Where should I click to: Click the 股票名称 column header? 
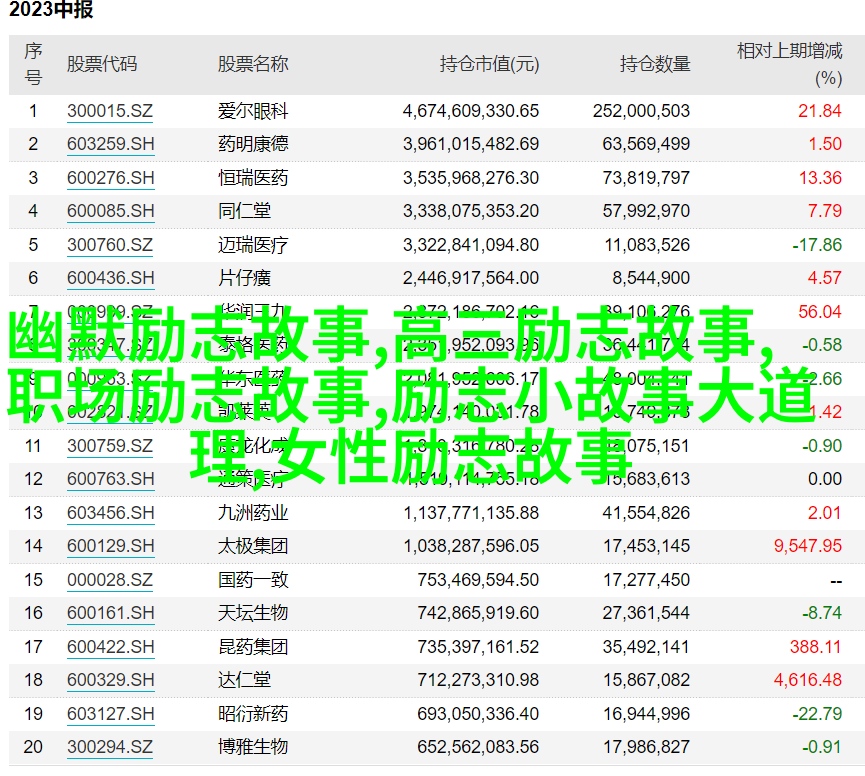point(253,64)
